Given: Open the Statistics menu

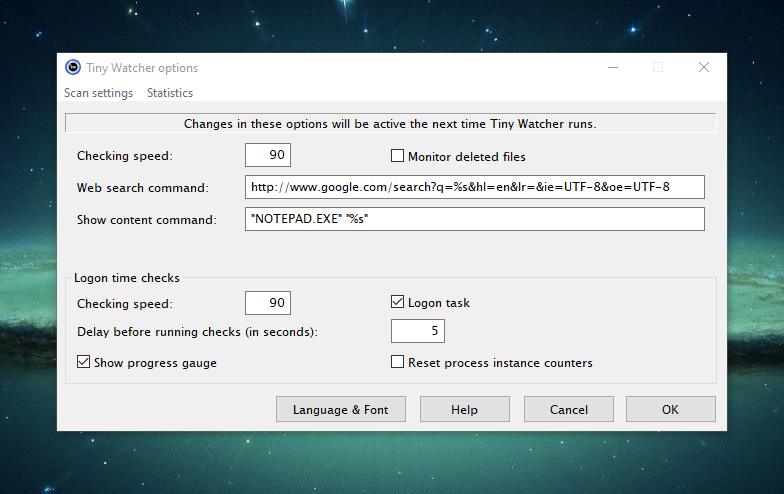Looking at the screenshot, I should pyautogui.click(x=170, y=93).
